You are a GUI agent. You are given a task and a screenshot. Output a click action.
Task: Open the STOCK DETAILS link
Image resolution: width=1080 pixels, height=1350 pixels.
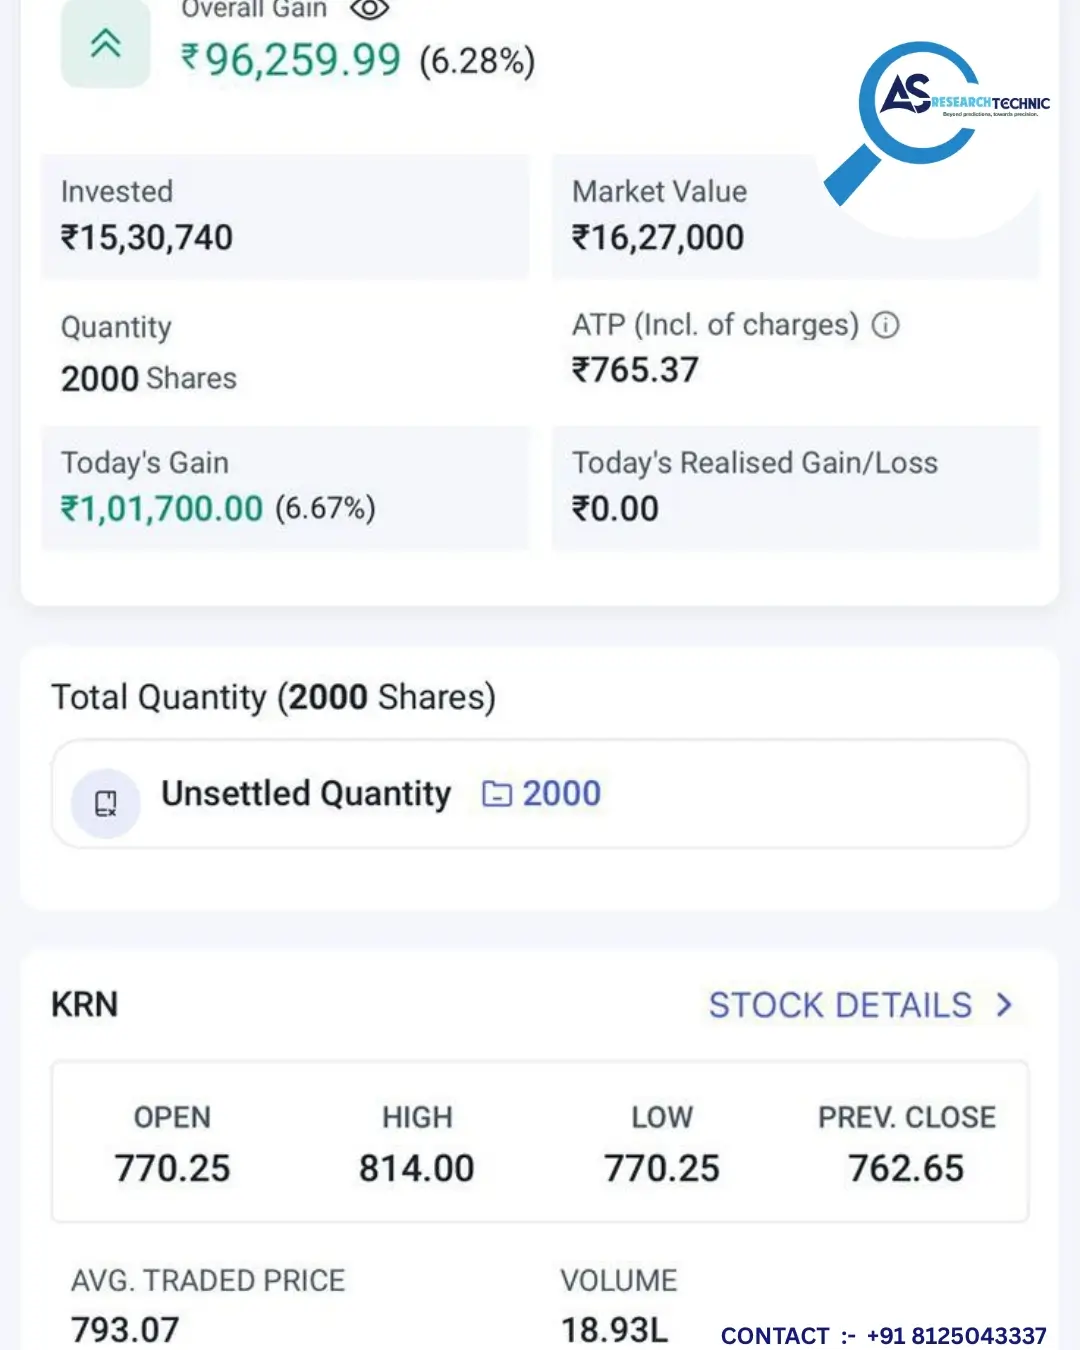(840, 1005)
